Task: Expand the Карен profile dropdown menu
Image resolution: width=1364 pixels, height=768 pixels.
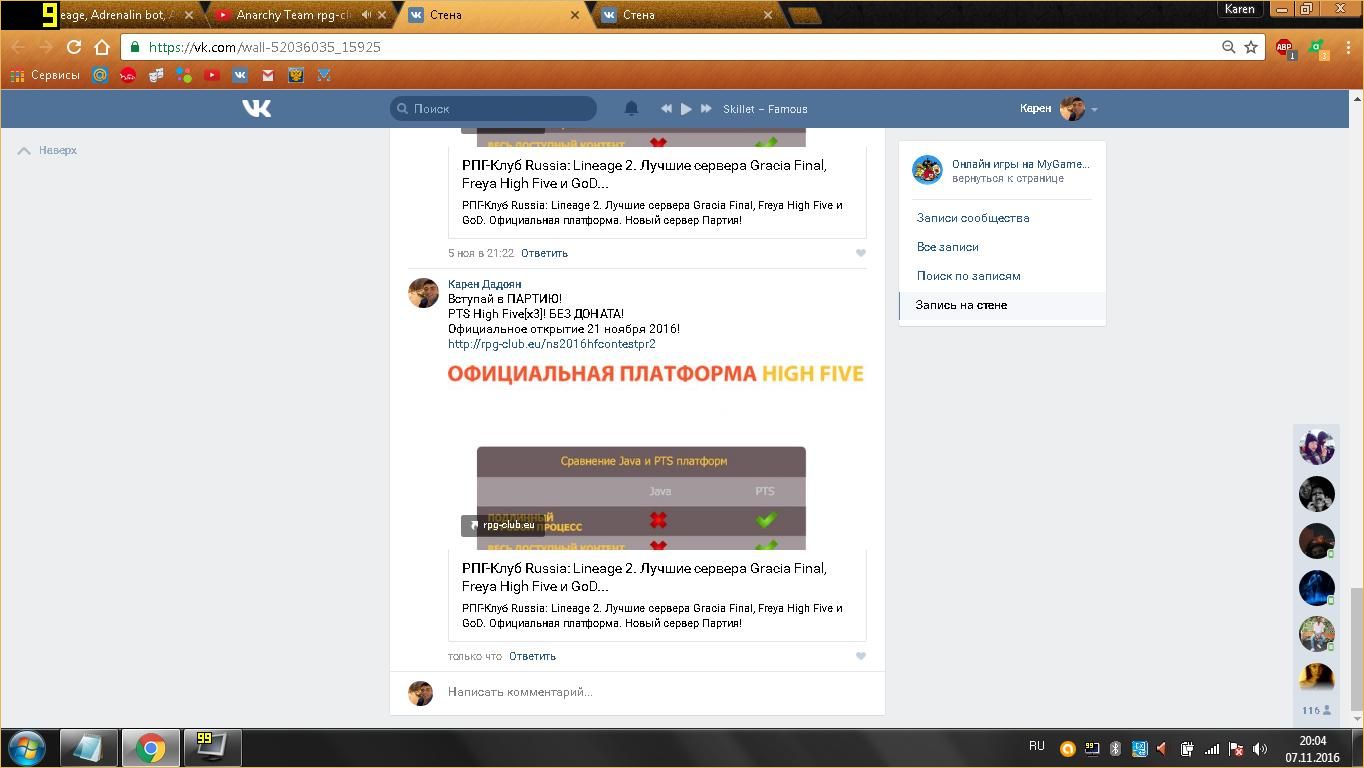Action: pos(1094,109)
